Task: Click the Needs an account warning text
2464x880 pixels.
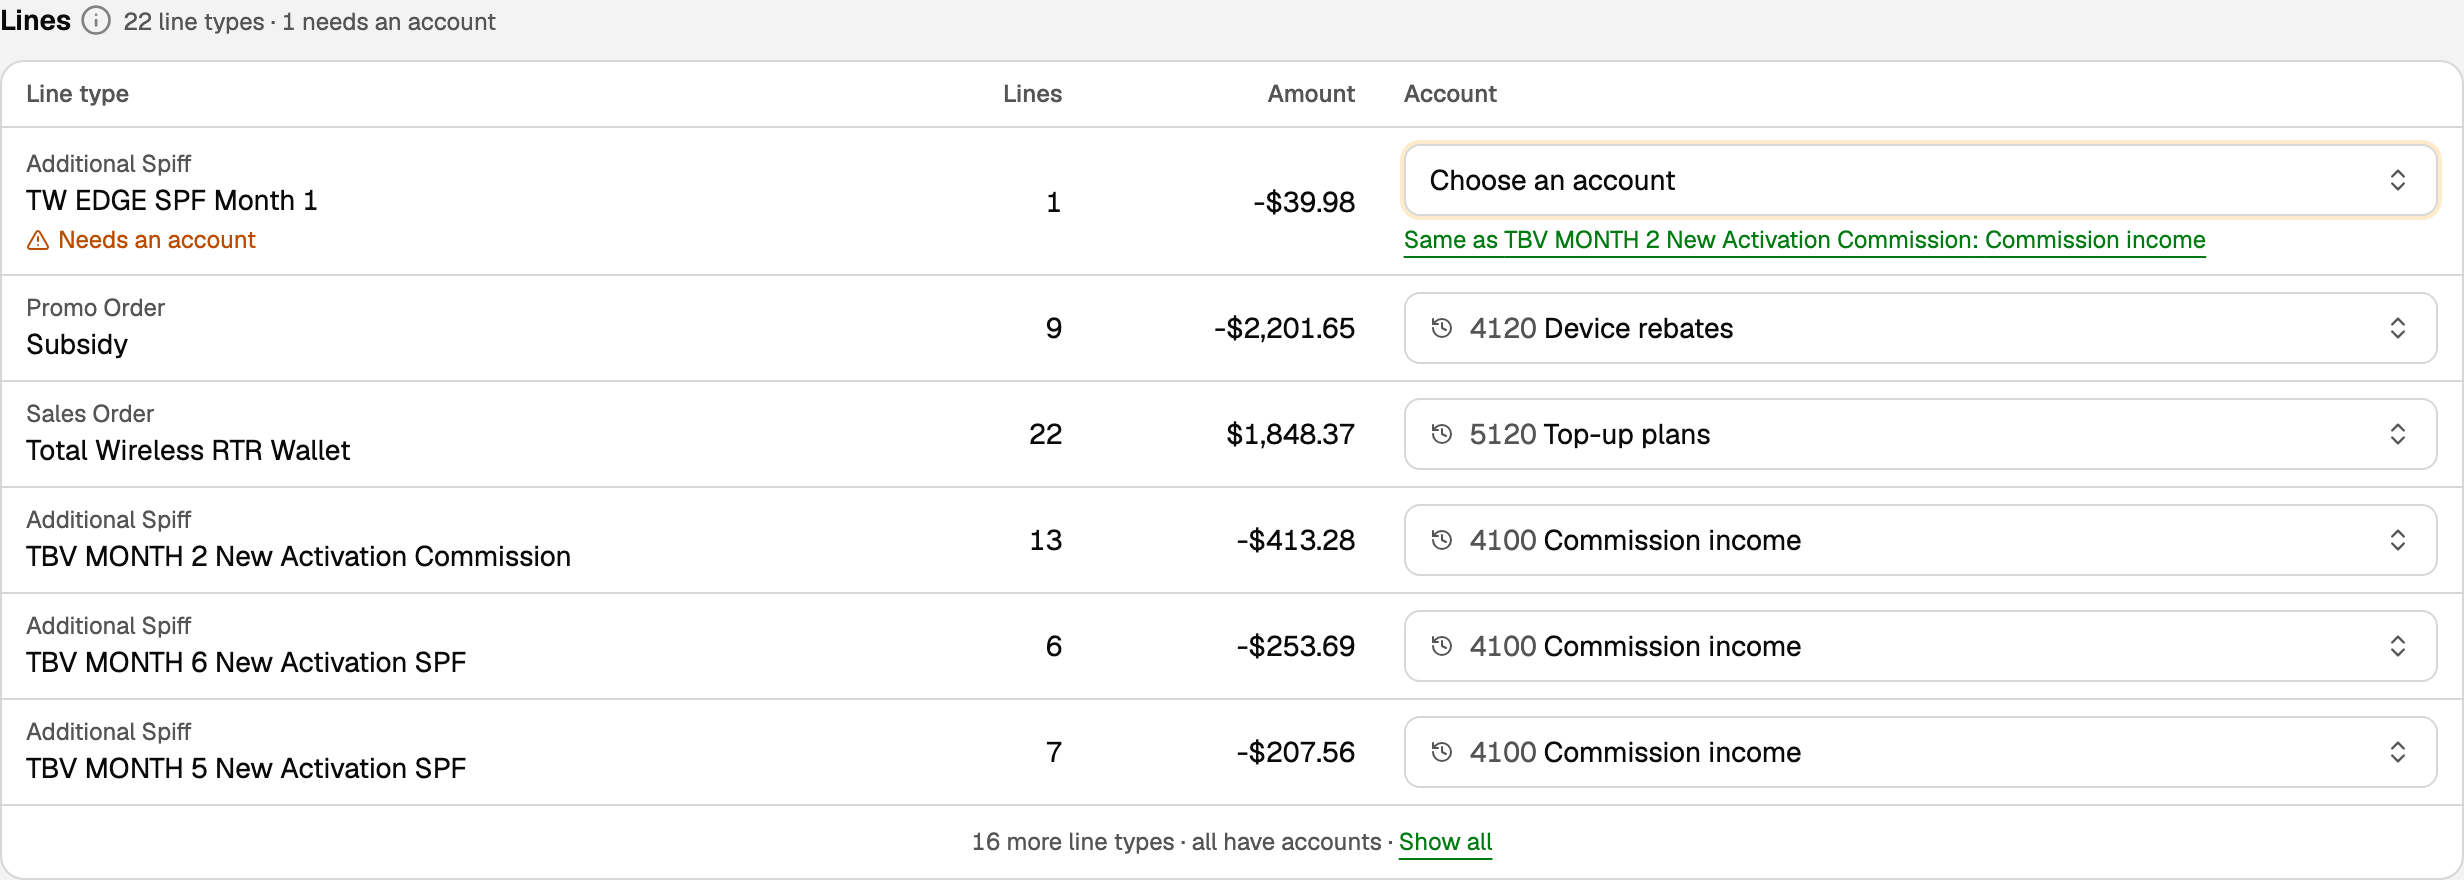Action: 157,240
